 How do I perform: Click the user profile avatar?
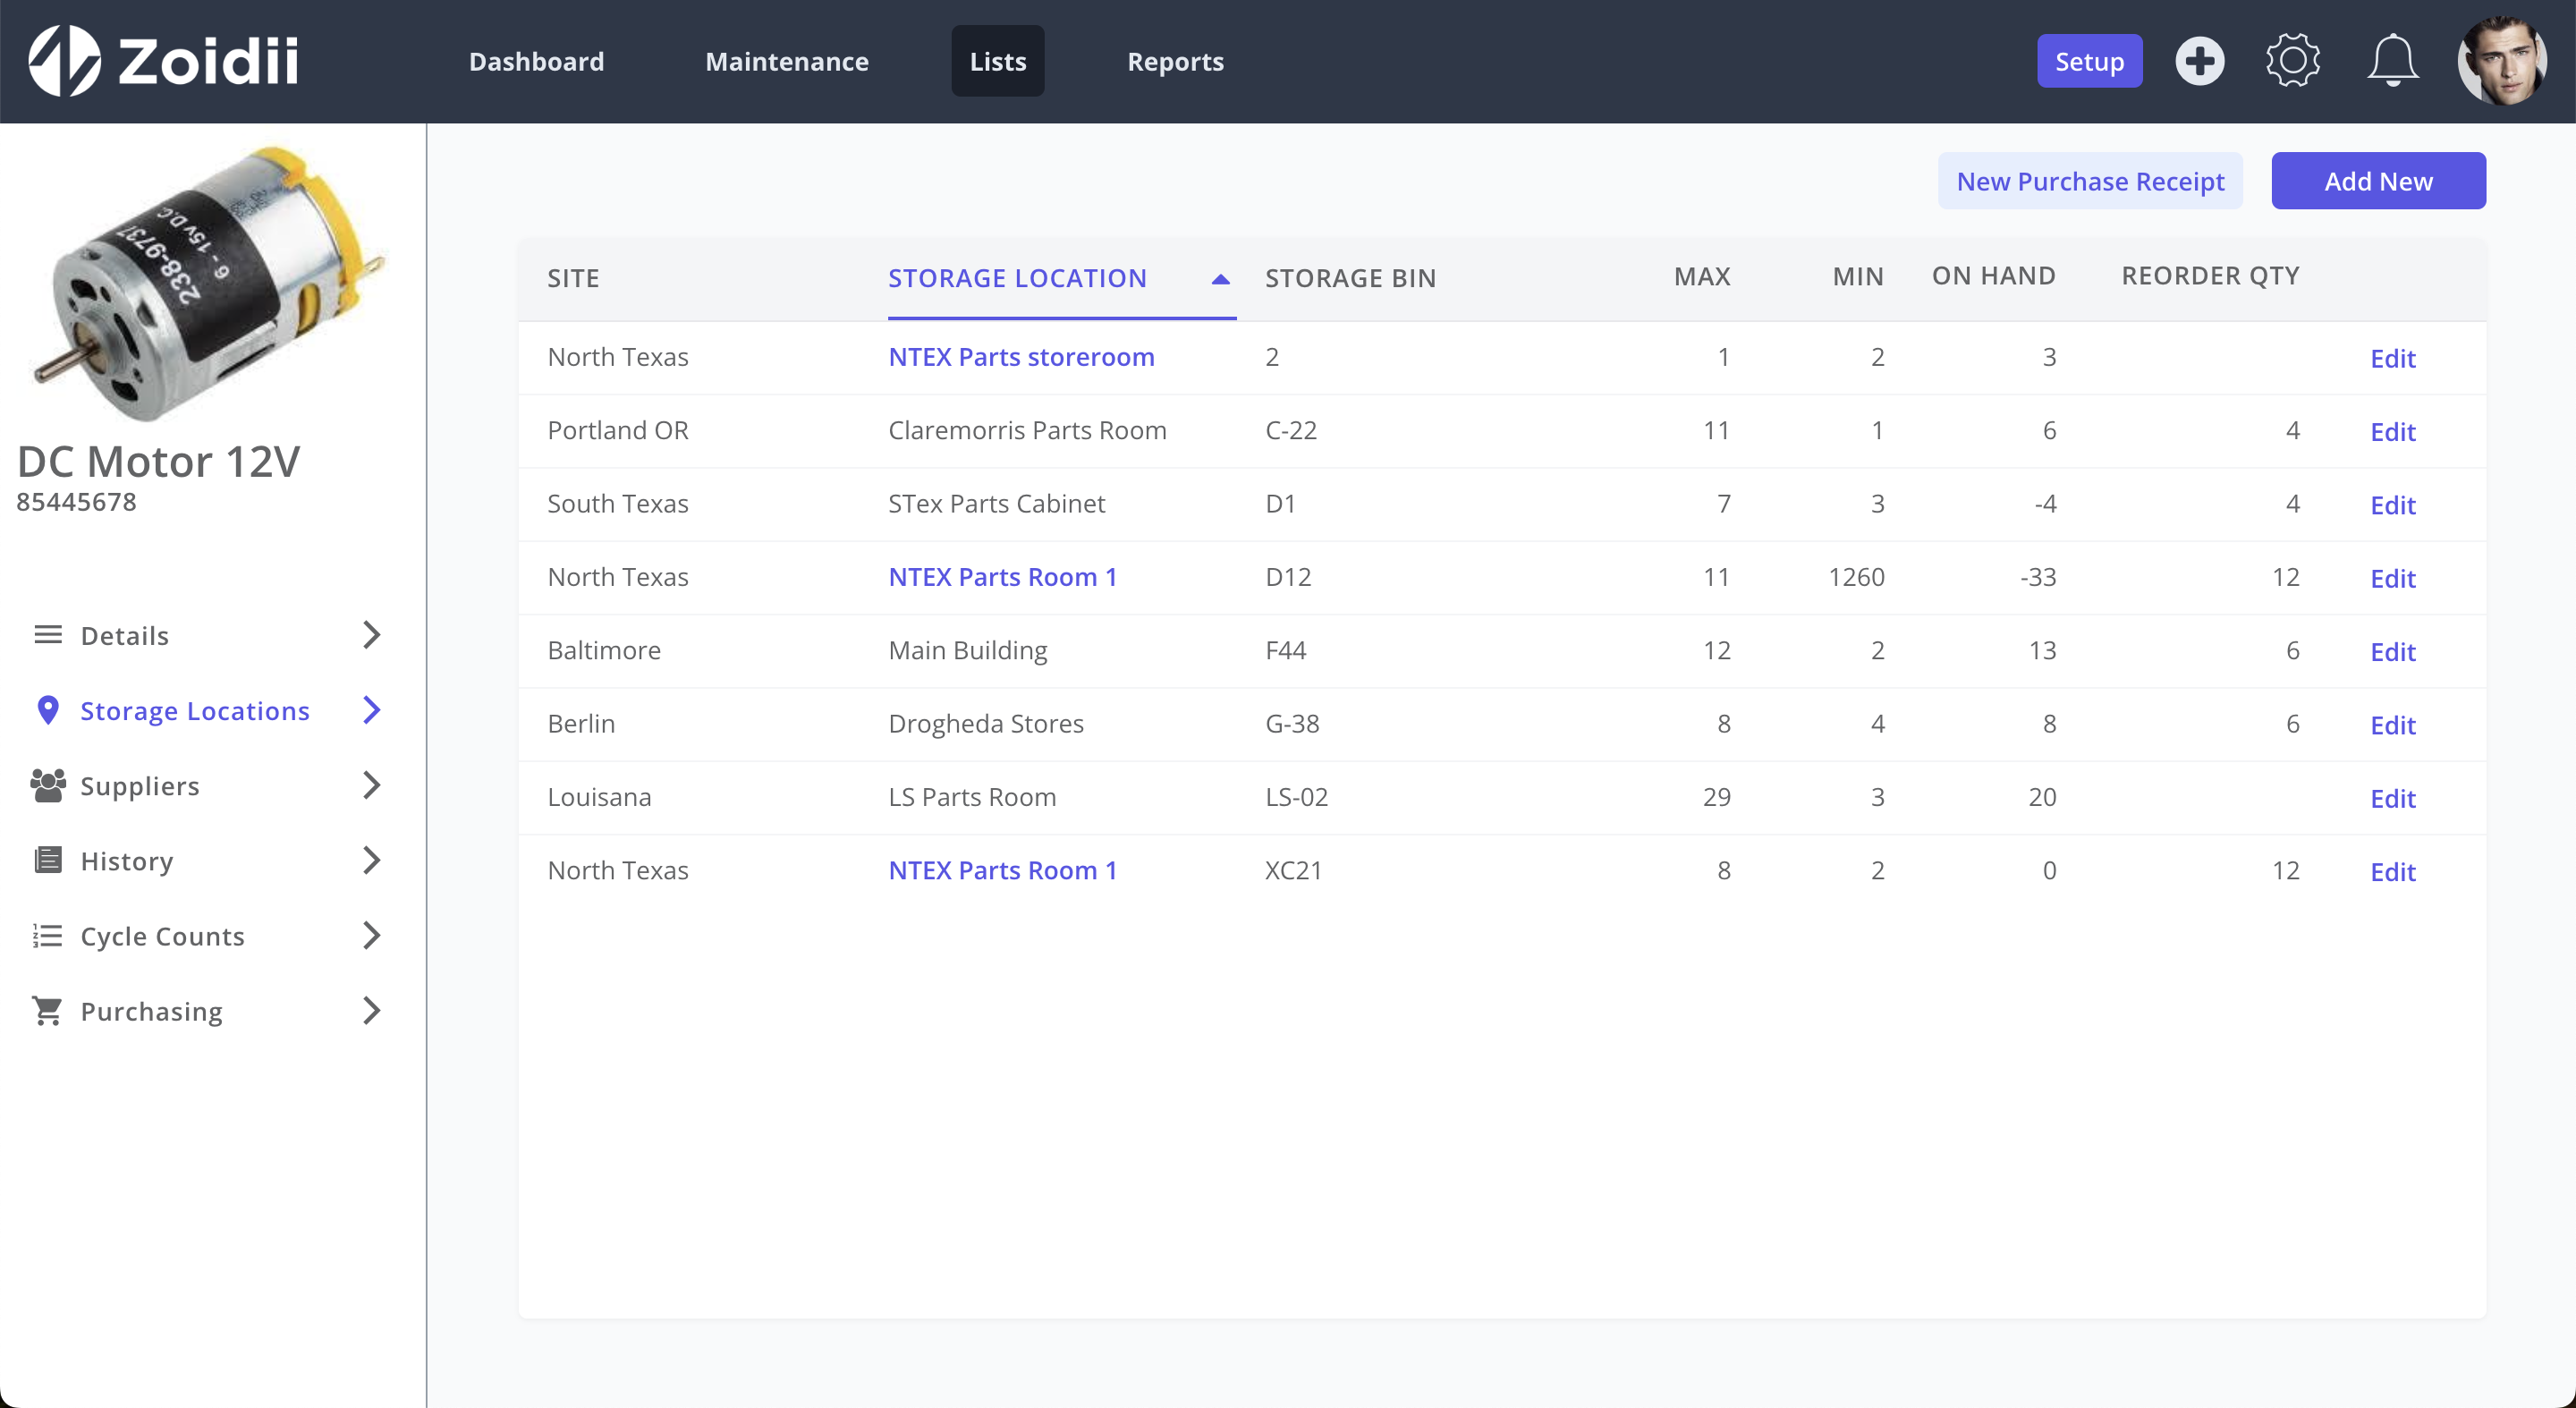[x=2502, y=61]
